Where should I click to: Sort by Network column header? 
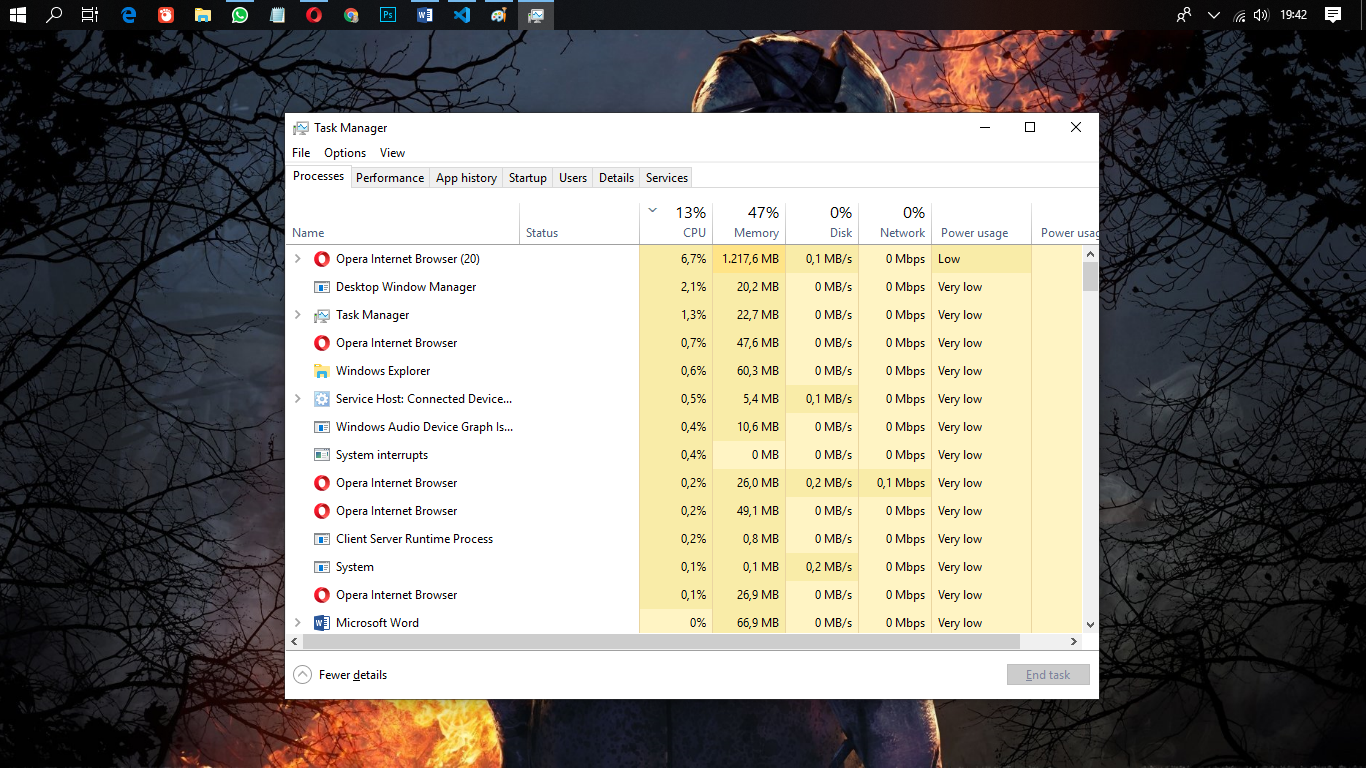tap(895, 223)
